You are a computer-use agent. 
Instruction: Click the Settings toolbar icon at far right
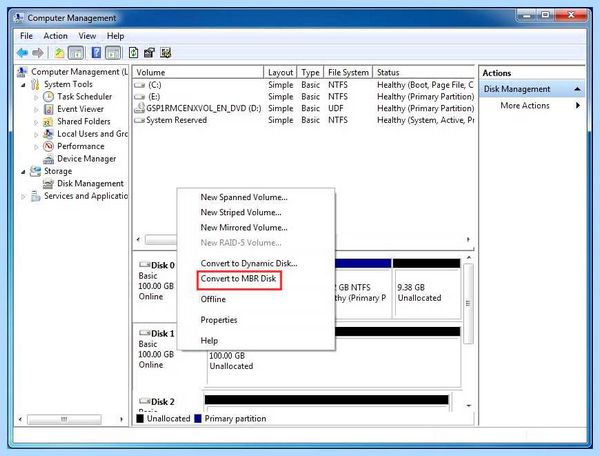click(x=166, y=52)
